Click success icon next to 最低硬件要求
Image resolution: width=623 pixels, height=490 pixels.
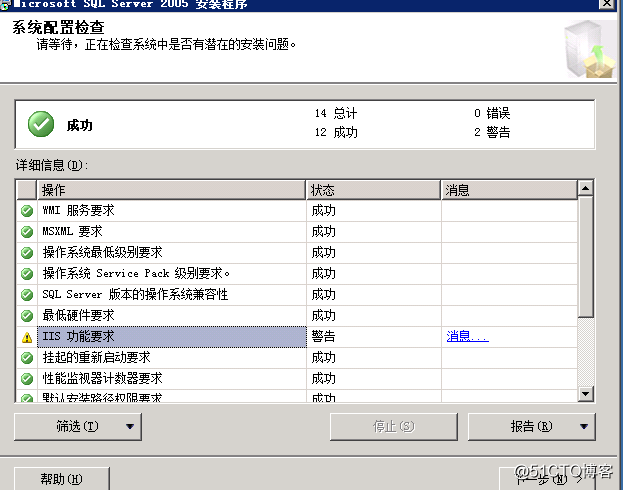click(27, 316)
